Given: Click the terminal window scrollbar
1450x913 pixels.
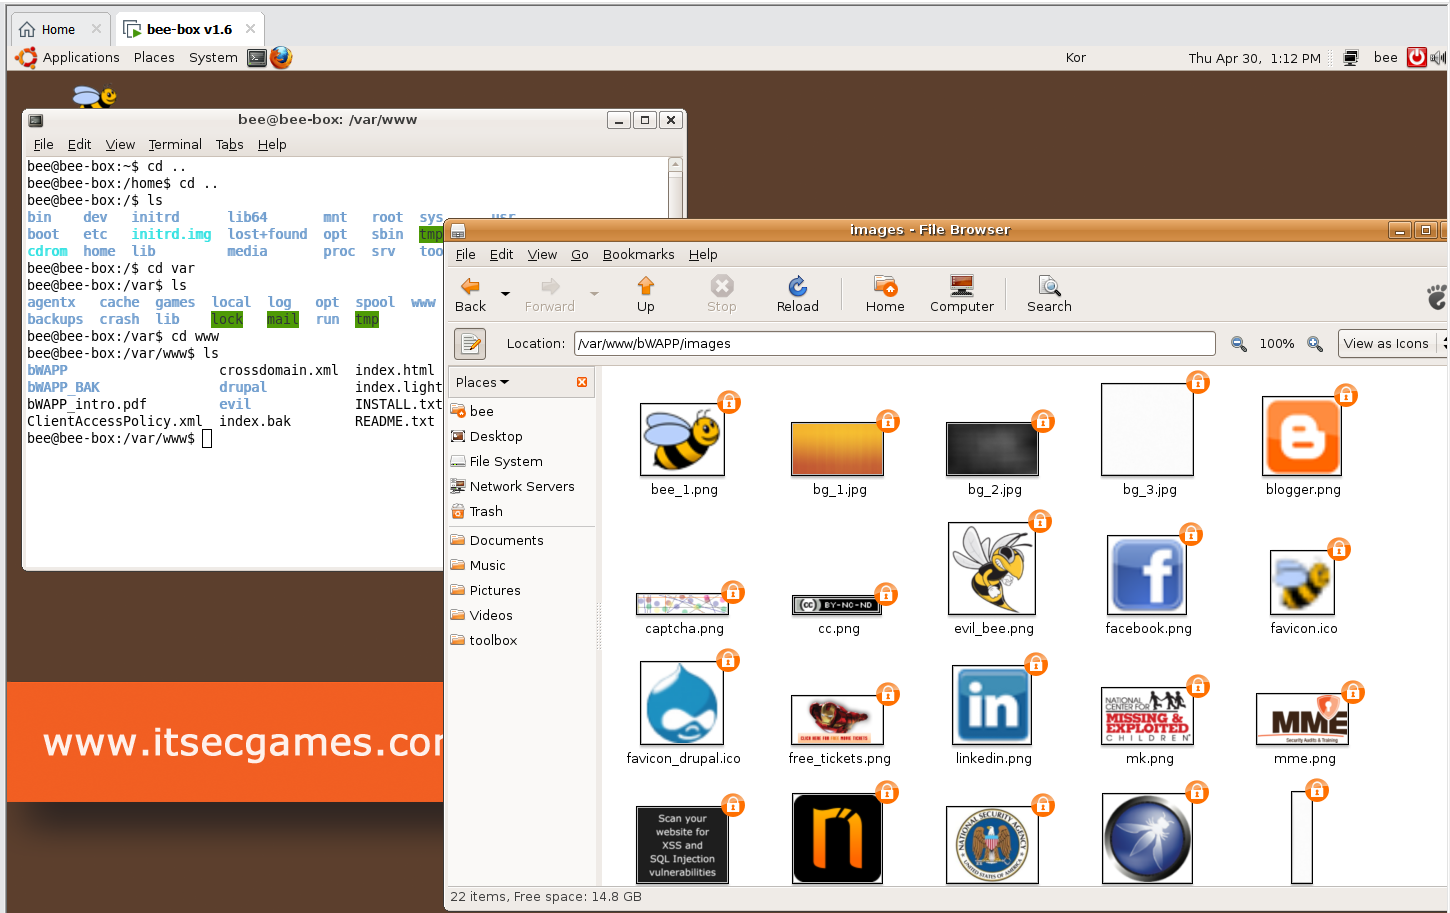Looking at the screenshot, I should pyautogui.click(x=675, y=188).
